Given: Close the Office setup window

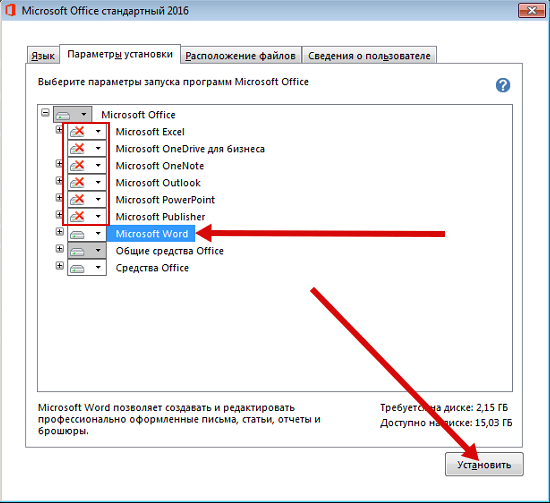Looking at the screenshot, I should (532, 11).
